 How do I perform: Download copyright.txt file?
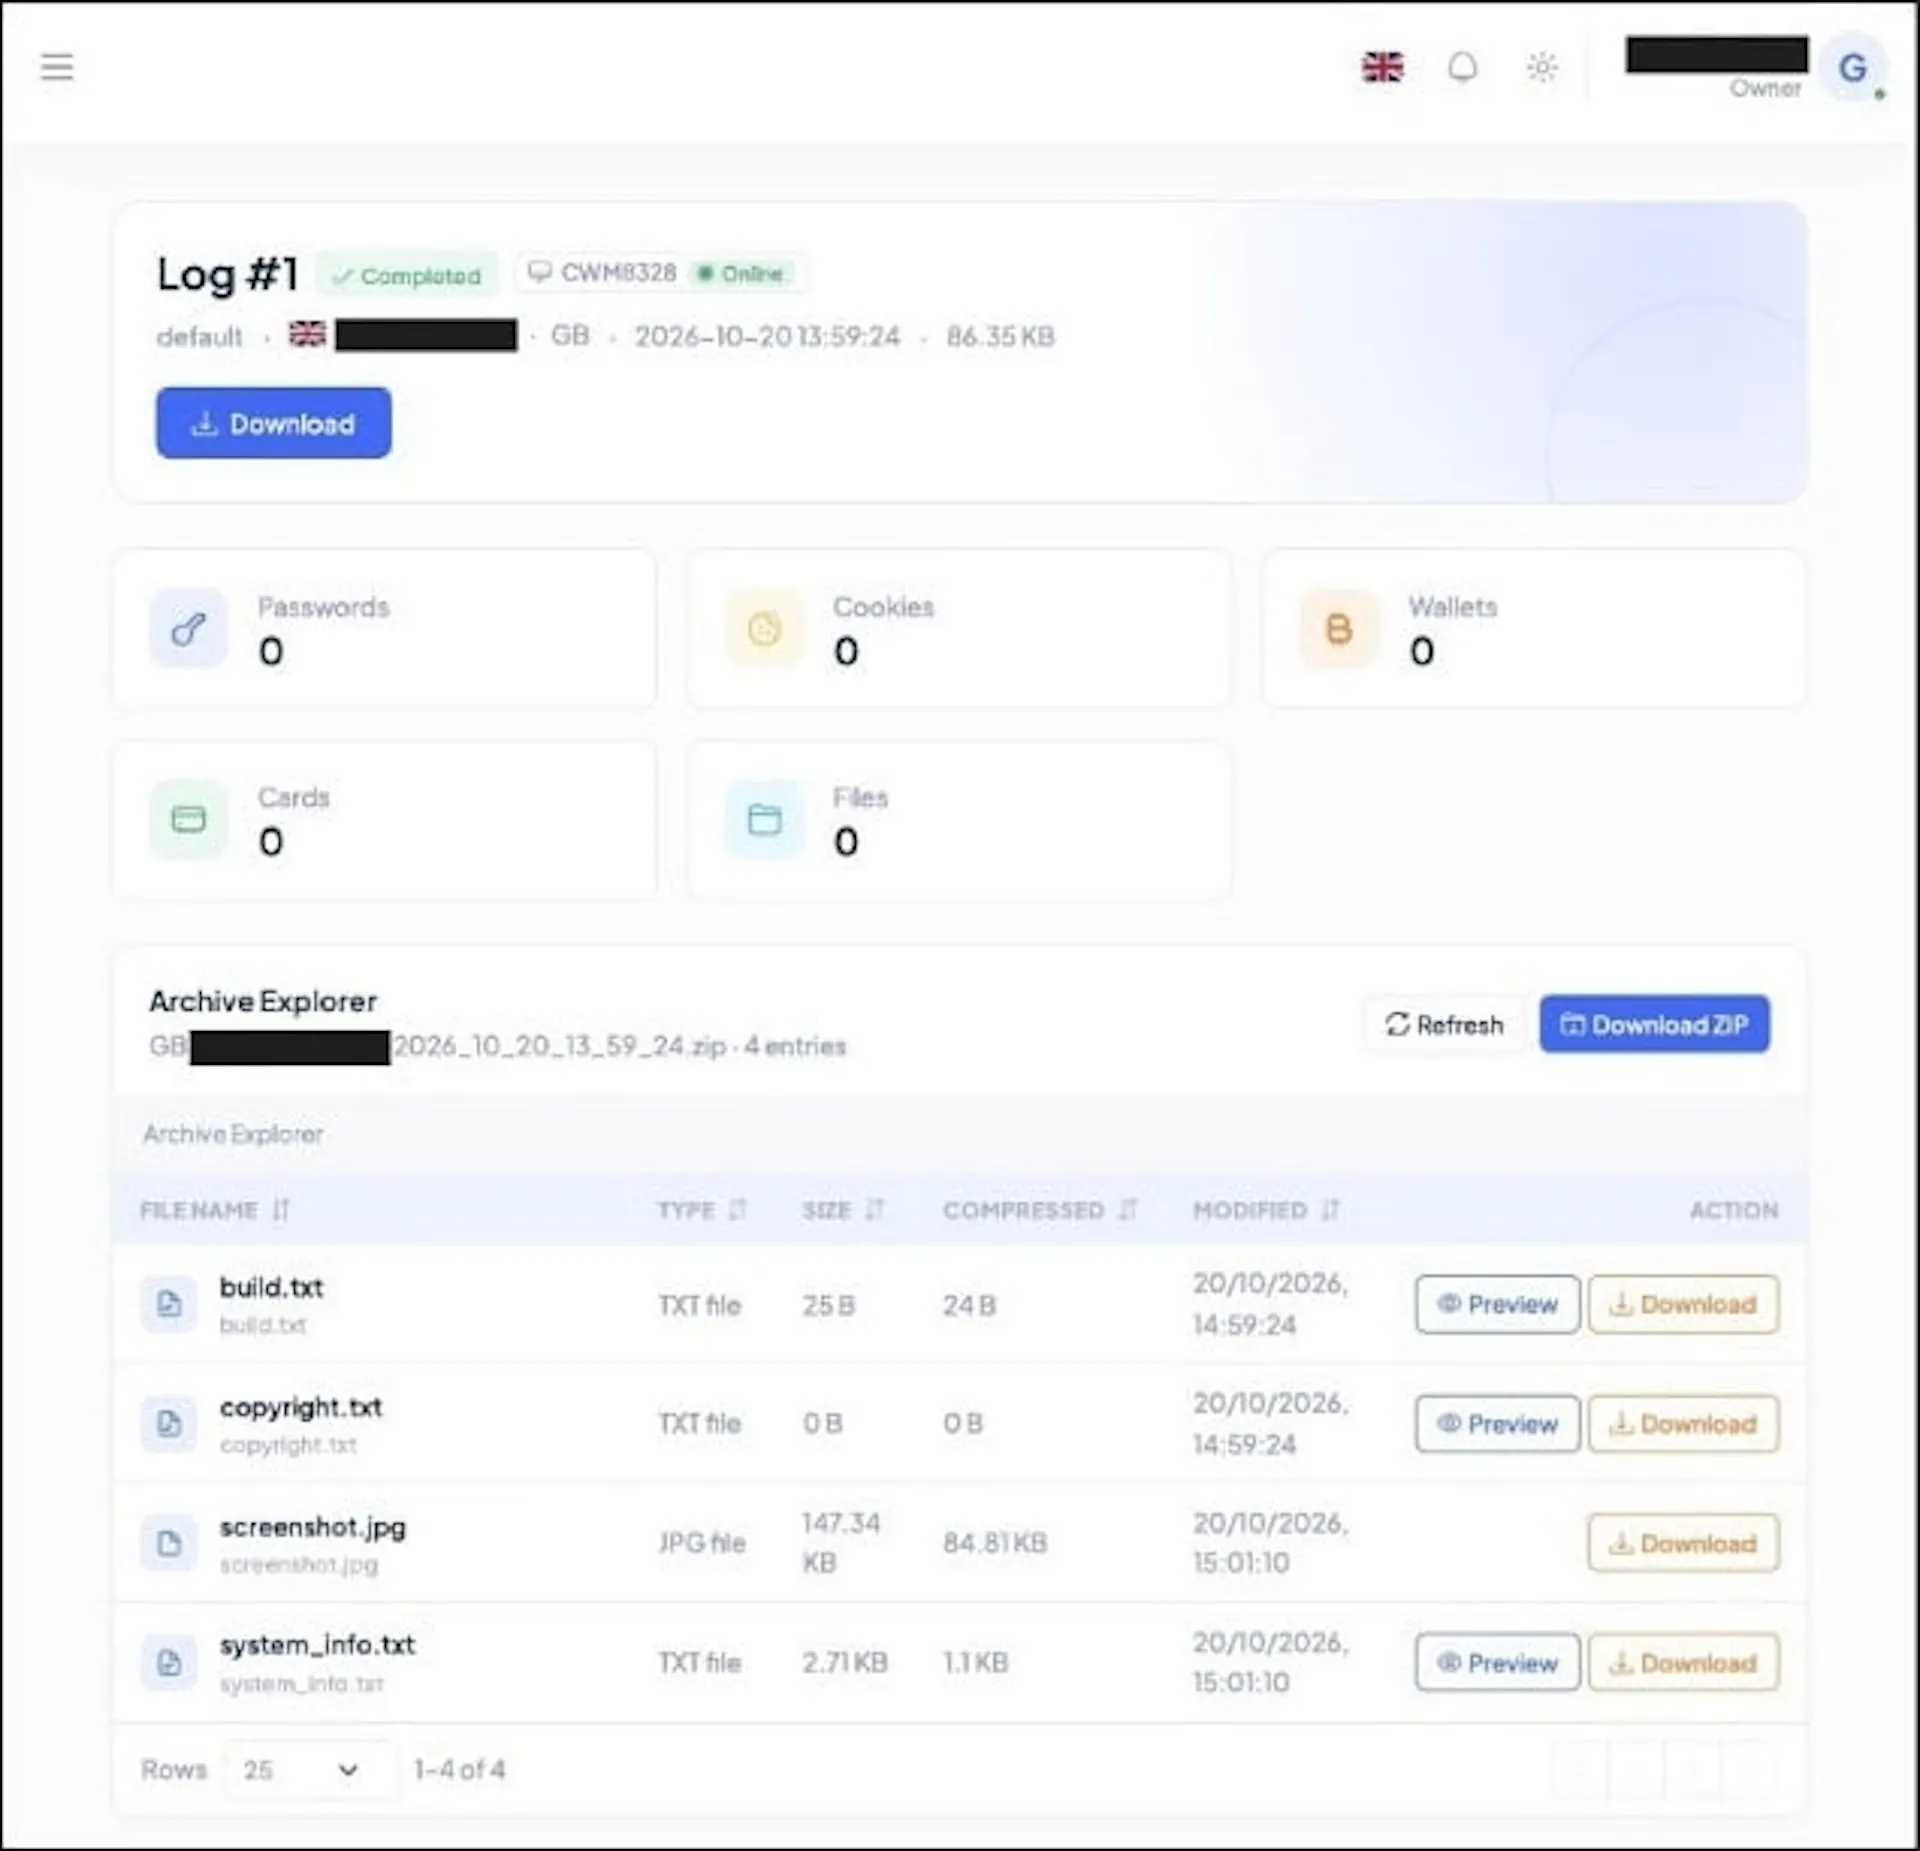pos(1683,1423)
